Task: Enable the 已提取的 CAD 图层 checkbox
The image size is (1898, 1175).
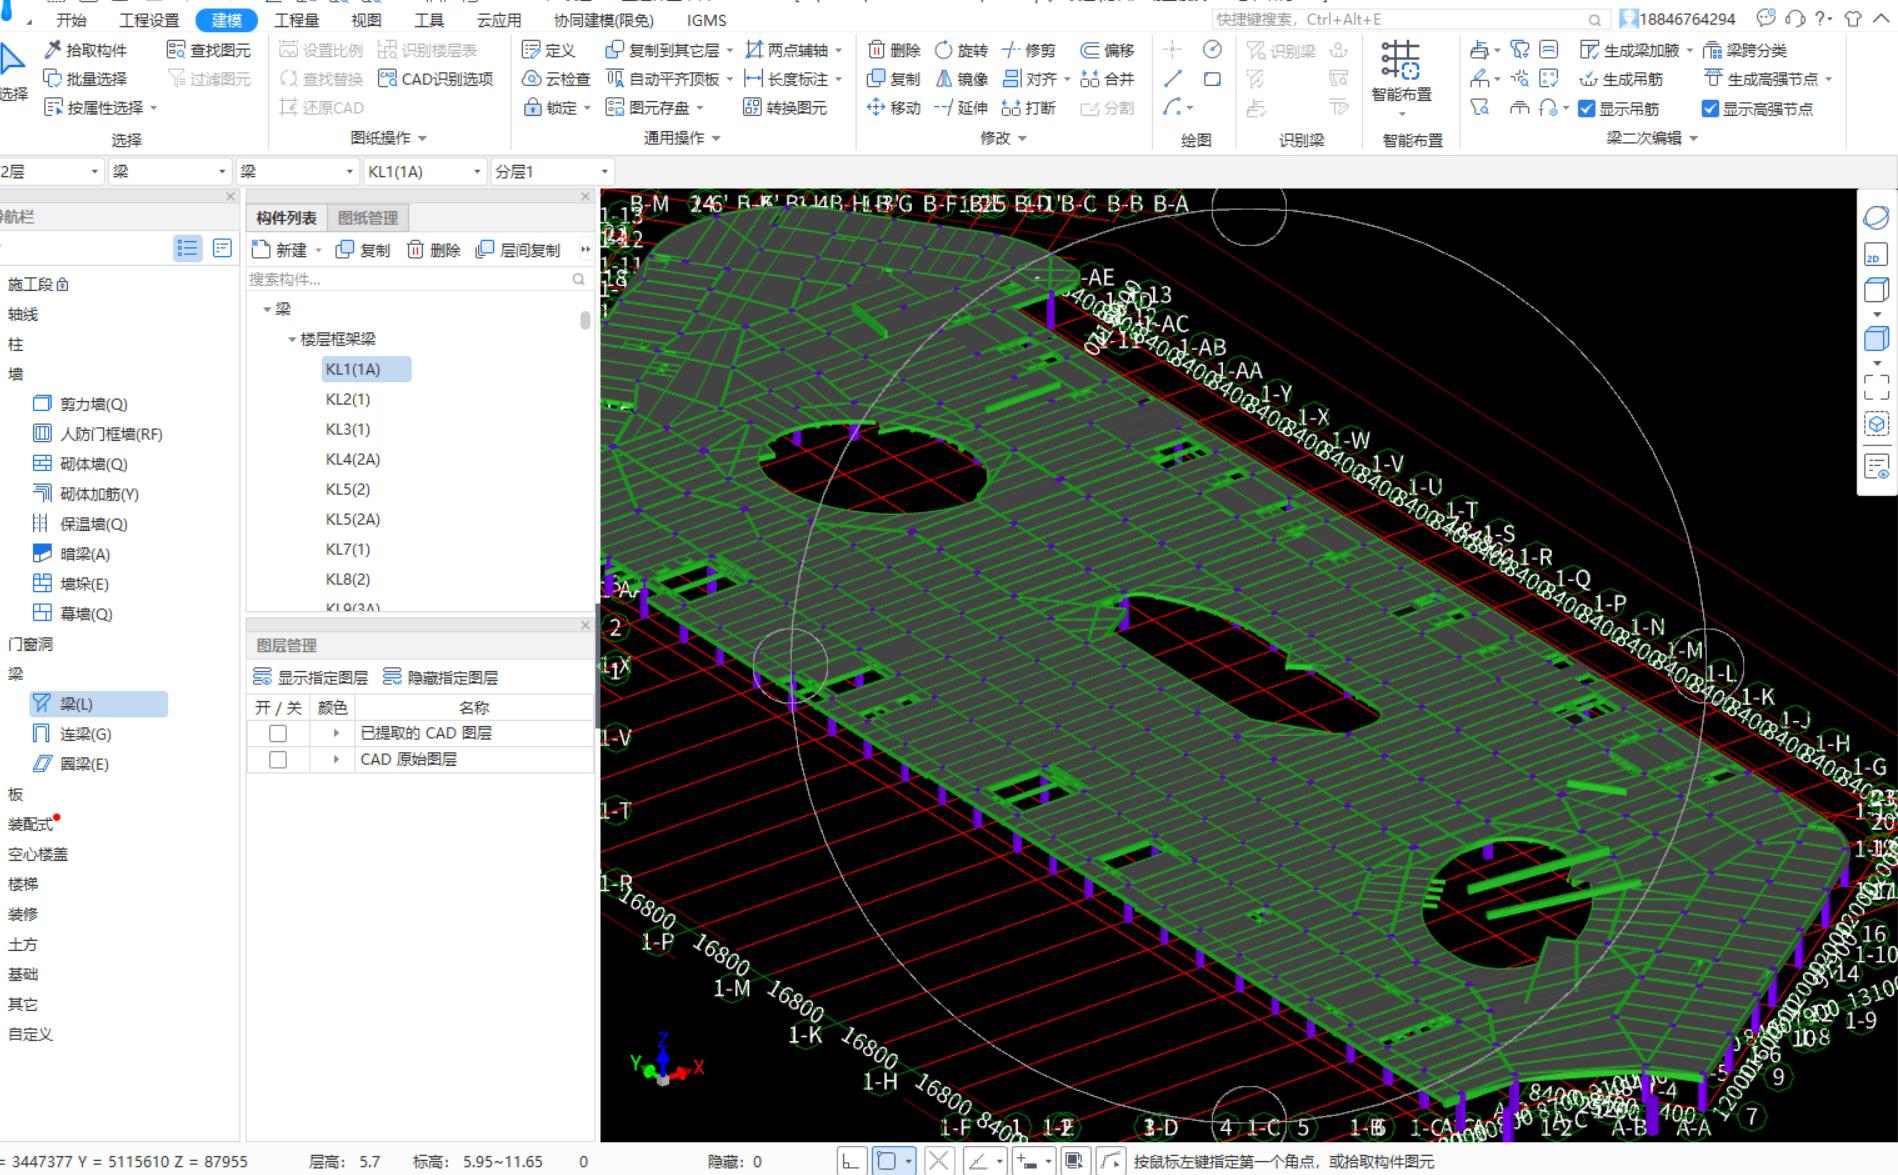Action: click(x=278, y=733)
